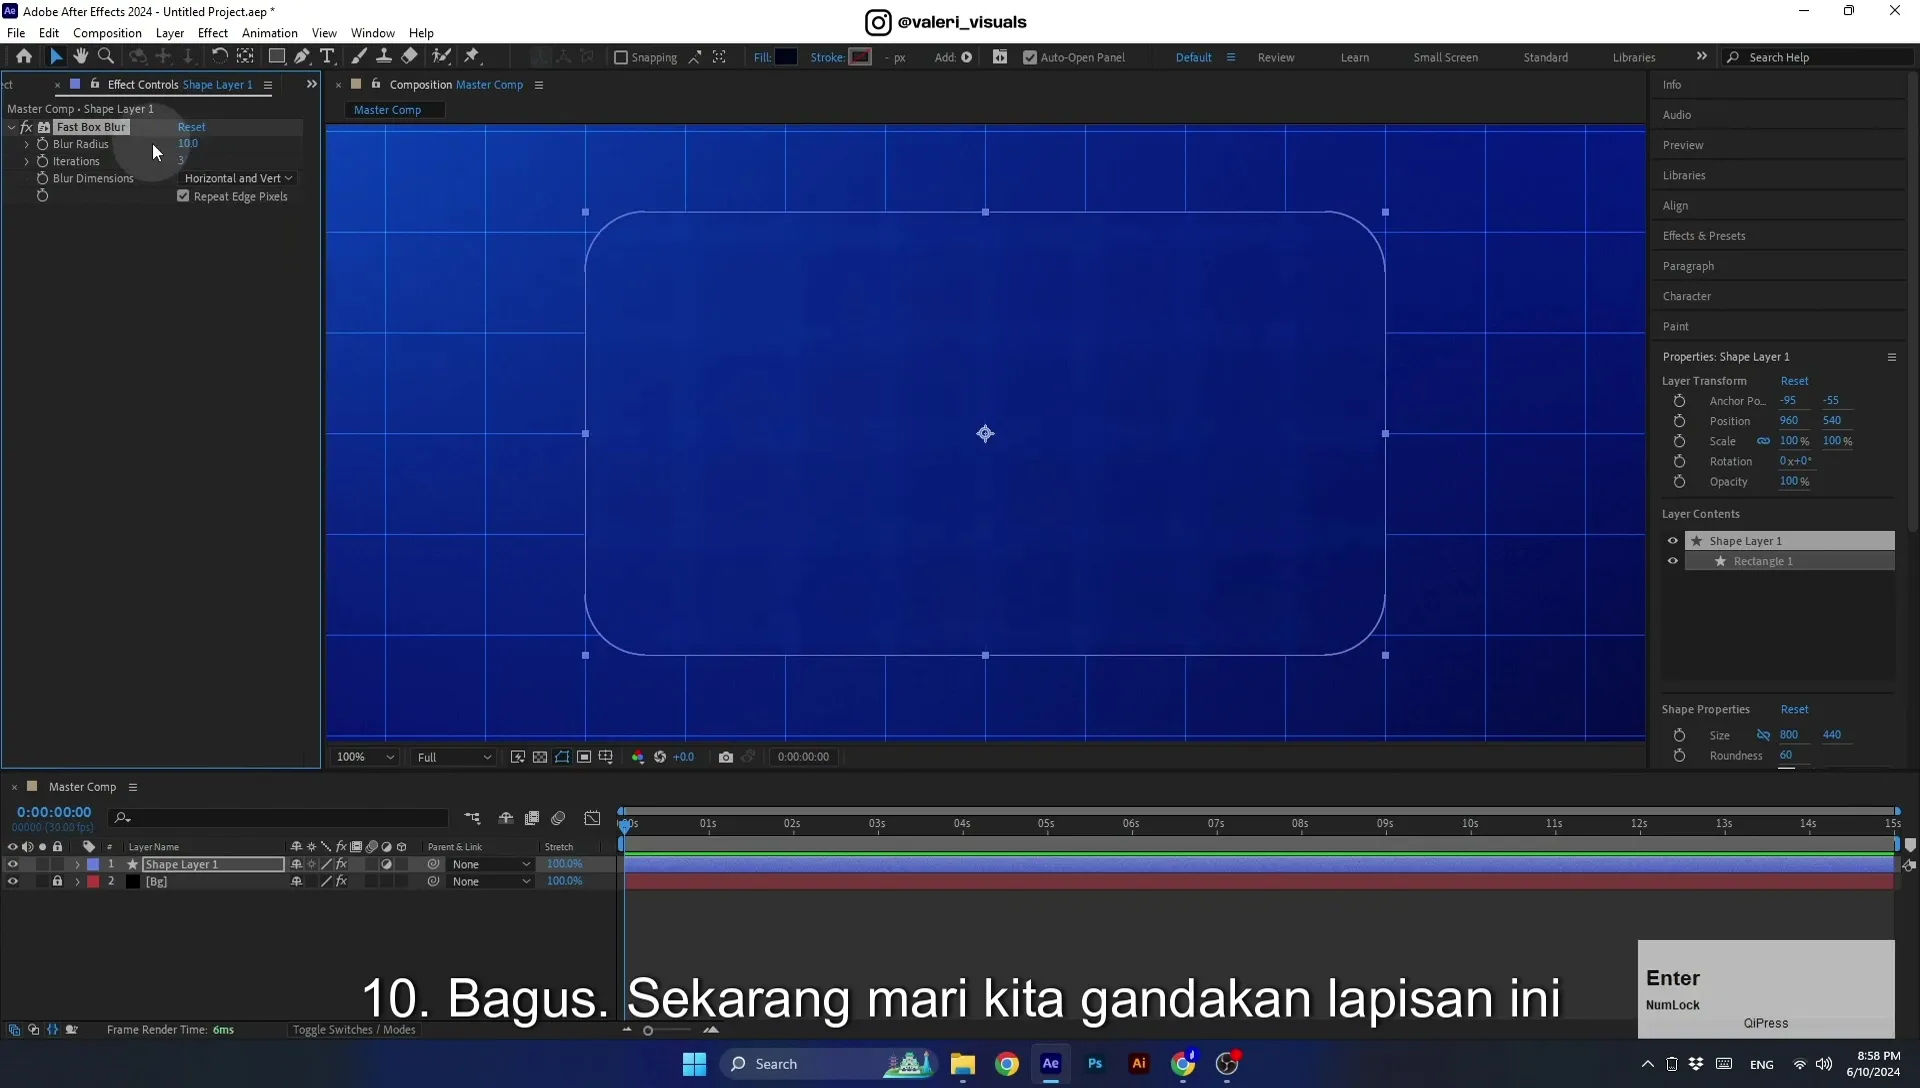Toggle the lock on [Bg] layer
The image size is (1920, 1088).
pyautogui.click(x=57, y=881)
